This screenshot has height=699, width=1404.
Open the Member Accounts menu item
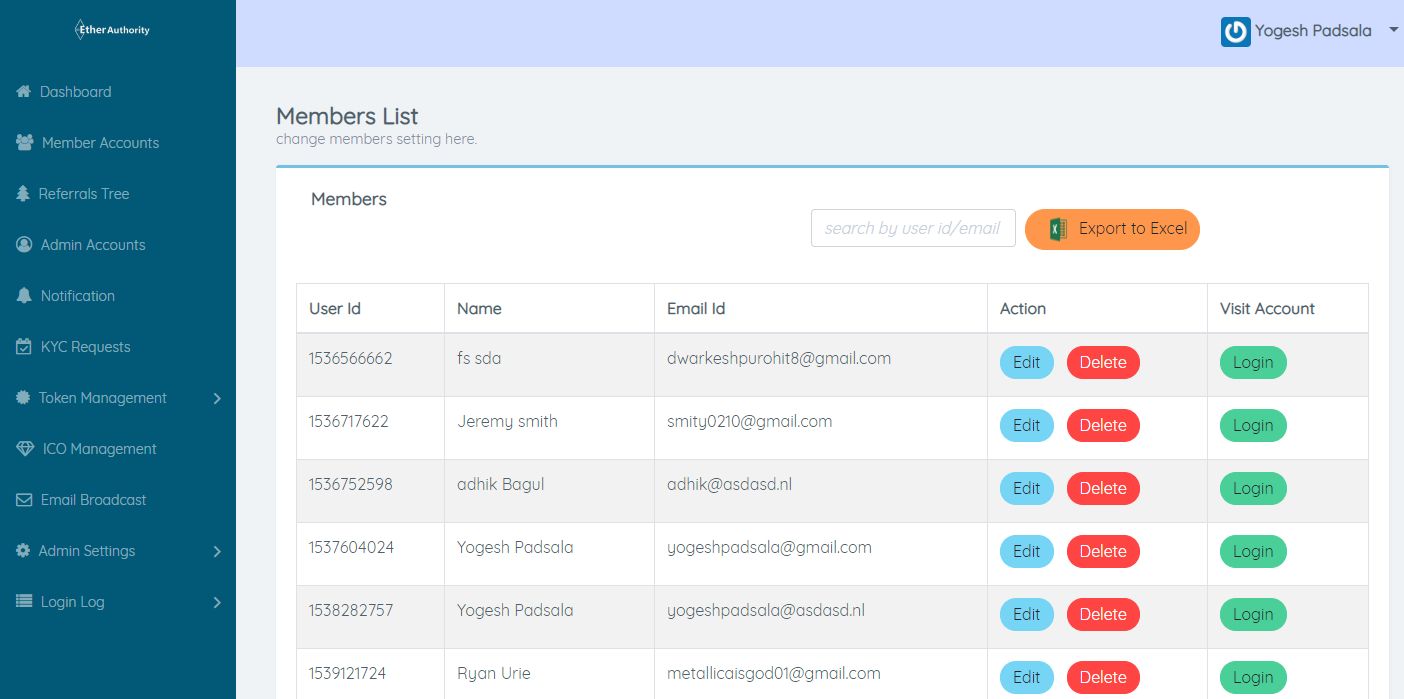pyautogui.click(x=100, y=143)
